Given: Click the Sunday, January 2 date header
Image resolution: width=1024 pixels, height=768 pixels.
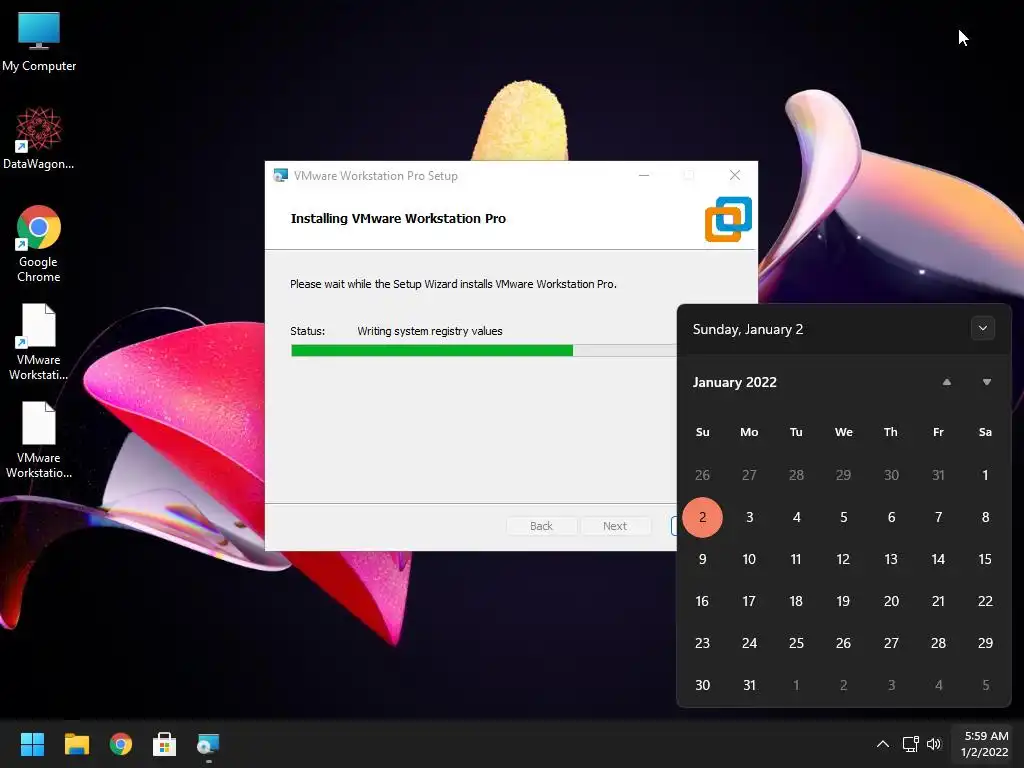Looking at the screenshot, I should click(748, 329).
